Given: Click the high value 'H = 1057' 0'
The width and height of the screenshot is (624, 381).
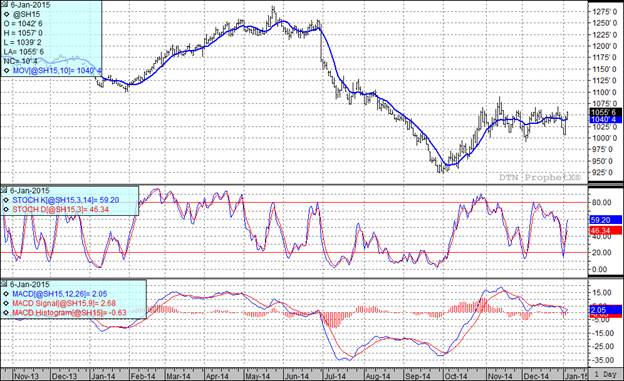Looking at the screenshot, I should (23, 33).
